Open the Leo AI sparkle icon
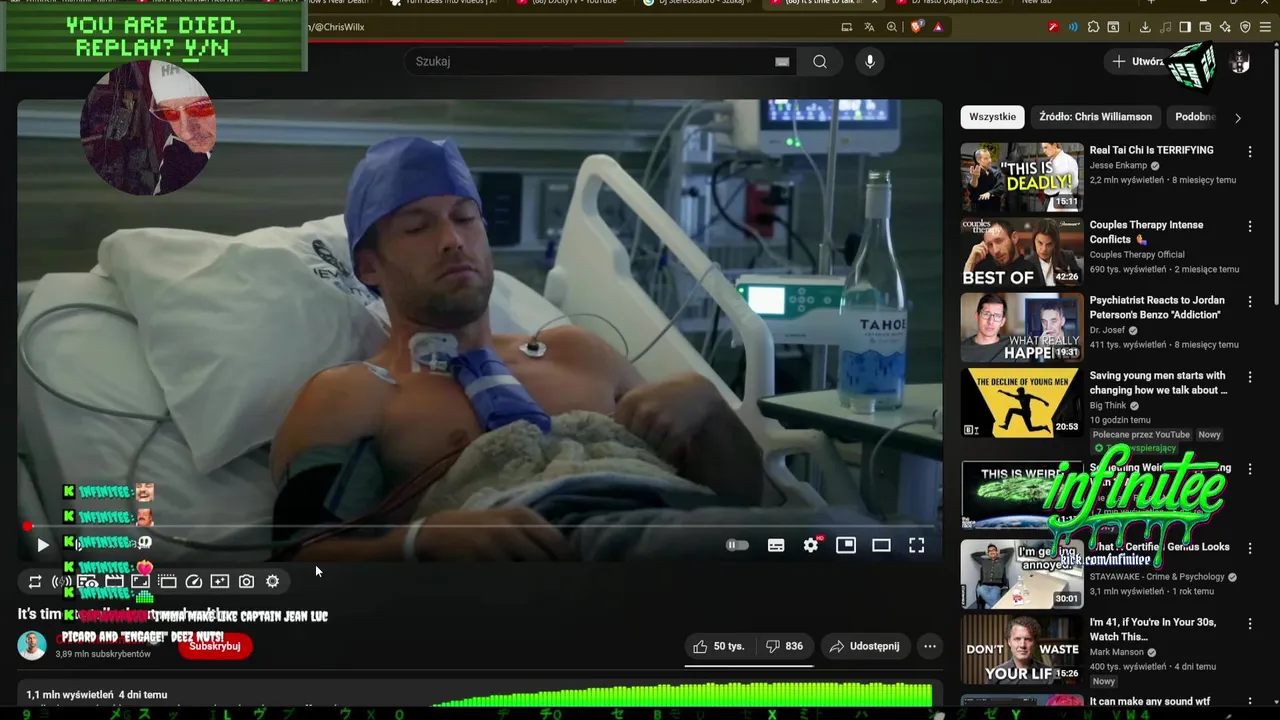The width and height of the screenshot is (1280, 720). [x=1225, y=27]
